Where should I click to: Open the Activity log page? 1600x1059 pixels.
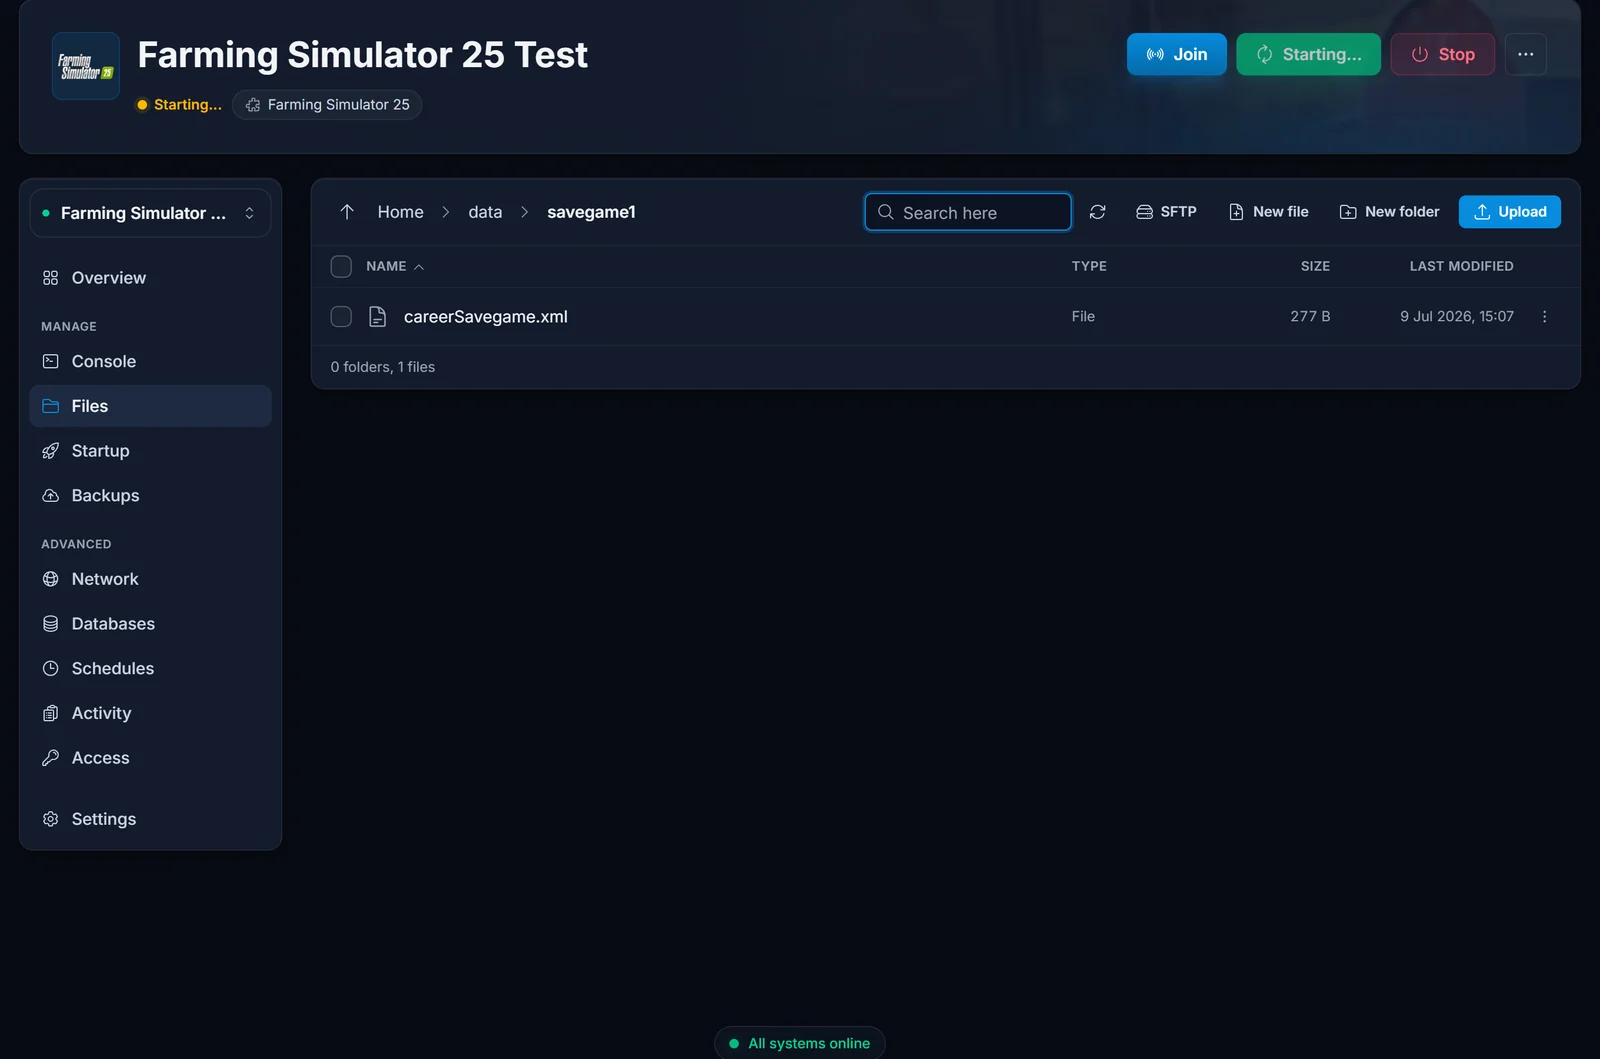tap(150, 713)
